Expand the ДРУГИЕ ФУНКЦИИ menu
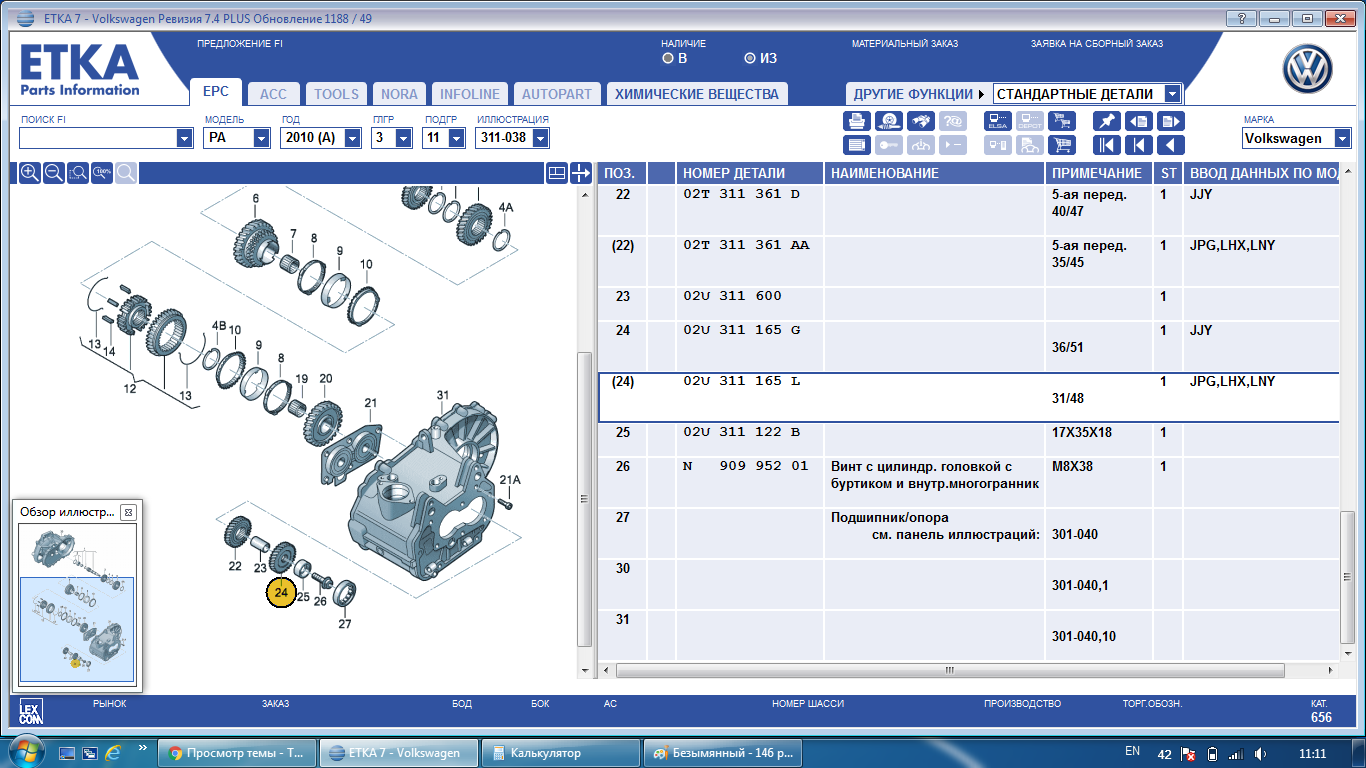Image resolution: width=1366 pixels, height=768 pixels. [x=919, y=94]
